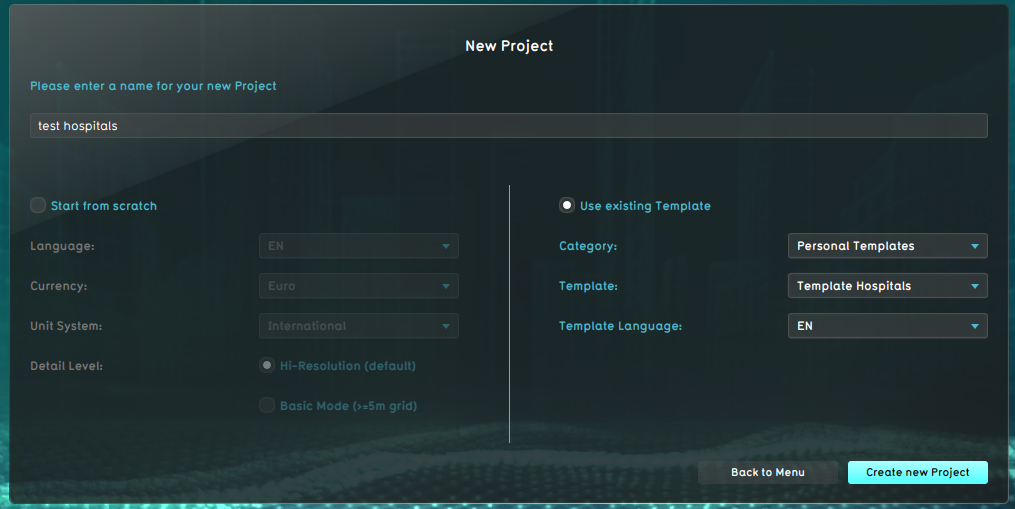Choose the Hi-Resolution (default) detail level option

pyautogui.click(x=267, y=366)
